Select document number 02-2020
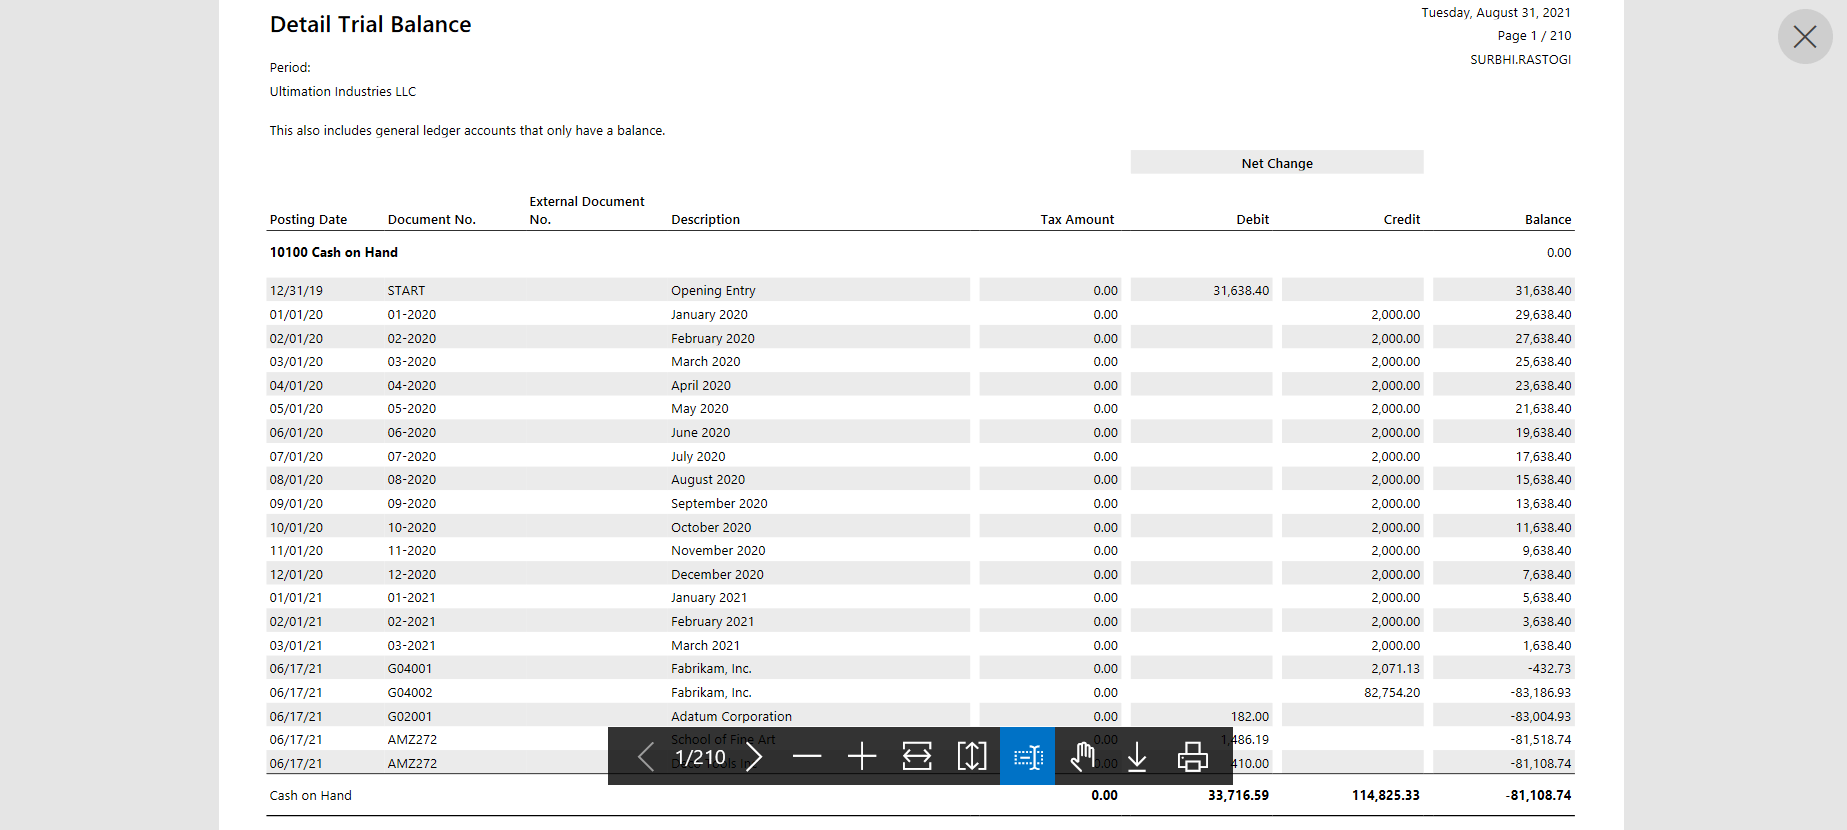This screenshot has width=1847, height=830. pyautogui.click(x=412, y=339)
